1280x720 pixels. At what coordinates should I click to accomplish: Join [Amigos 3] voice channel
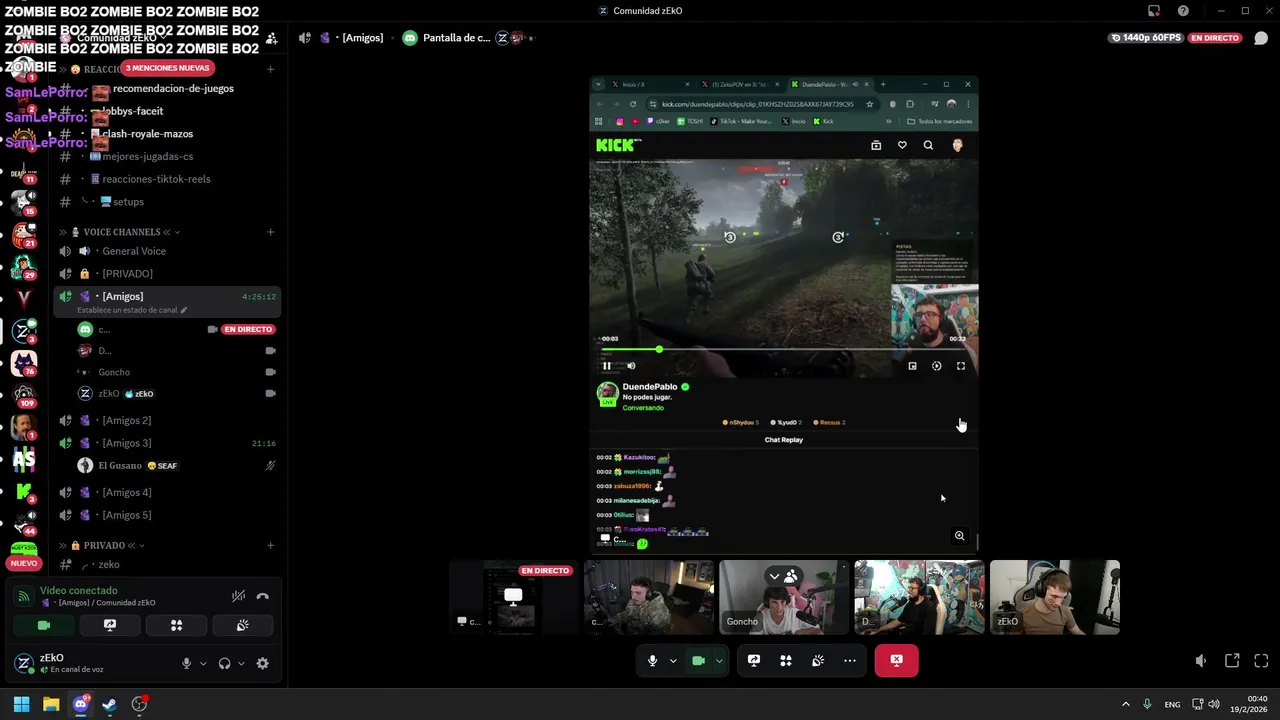[126, 443]
